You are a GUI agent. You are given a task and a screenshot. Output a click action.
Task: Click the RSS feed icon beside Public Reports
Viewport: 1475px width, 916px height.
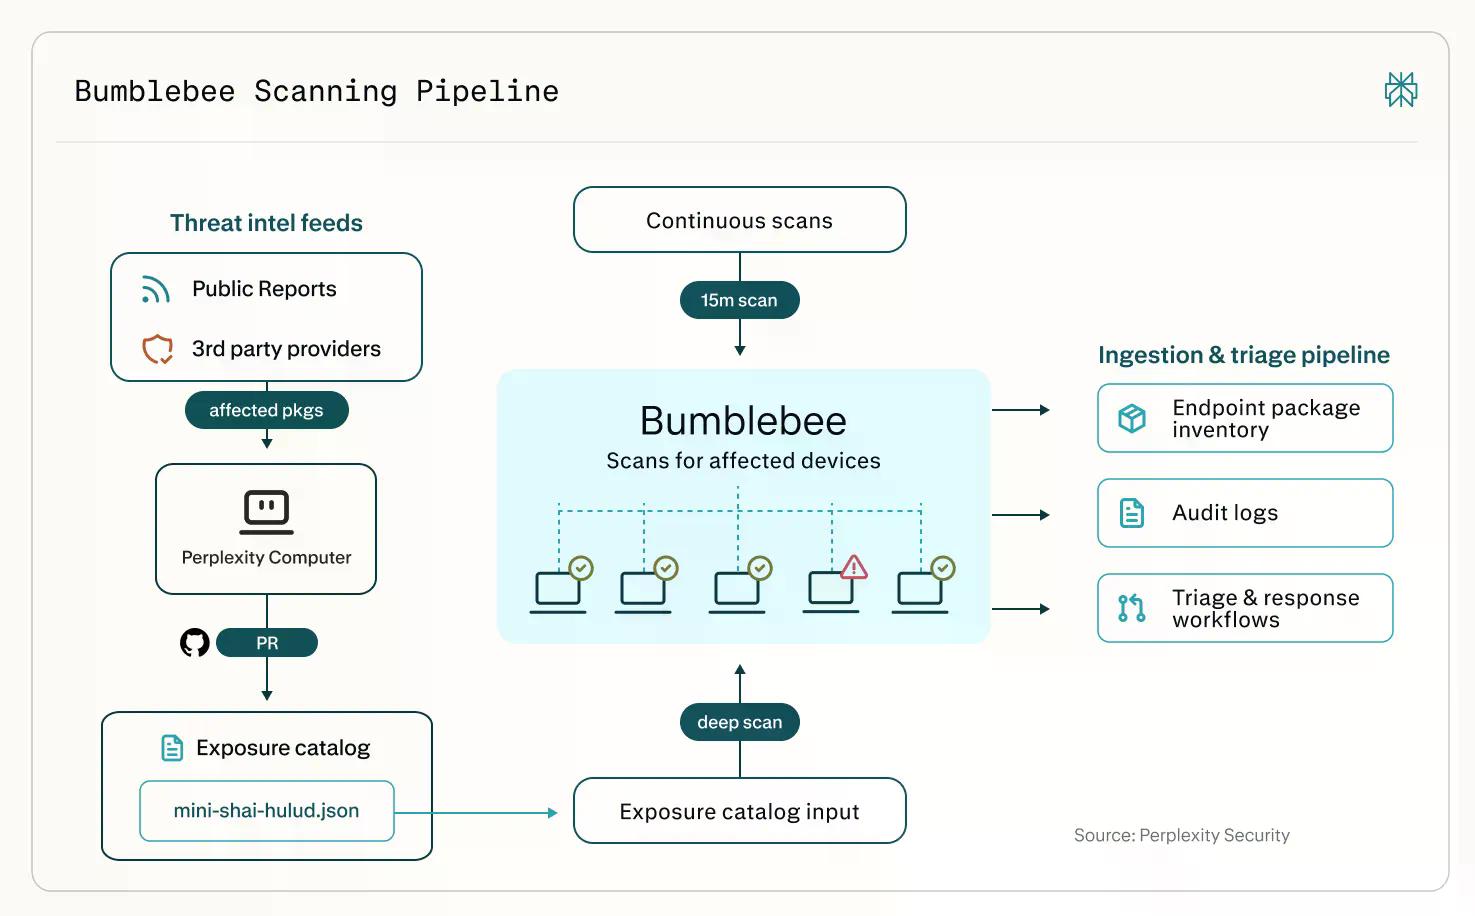click(156, 289)
